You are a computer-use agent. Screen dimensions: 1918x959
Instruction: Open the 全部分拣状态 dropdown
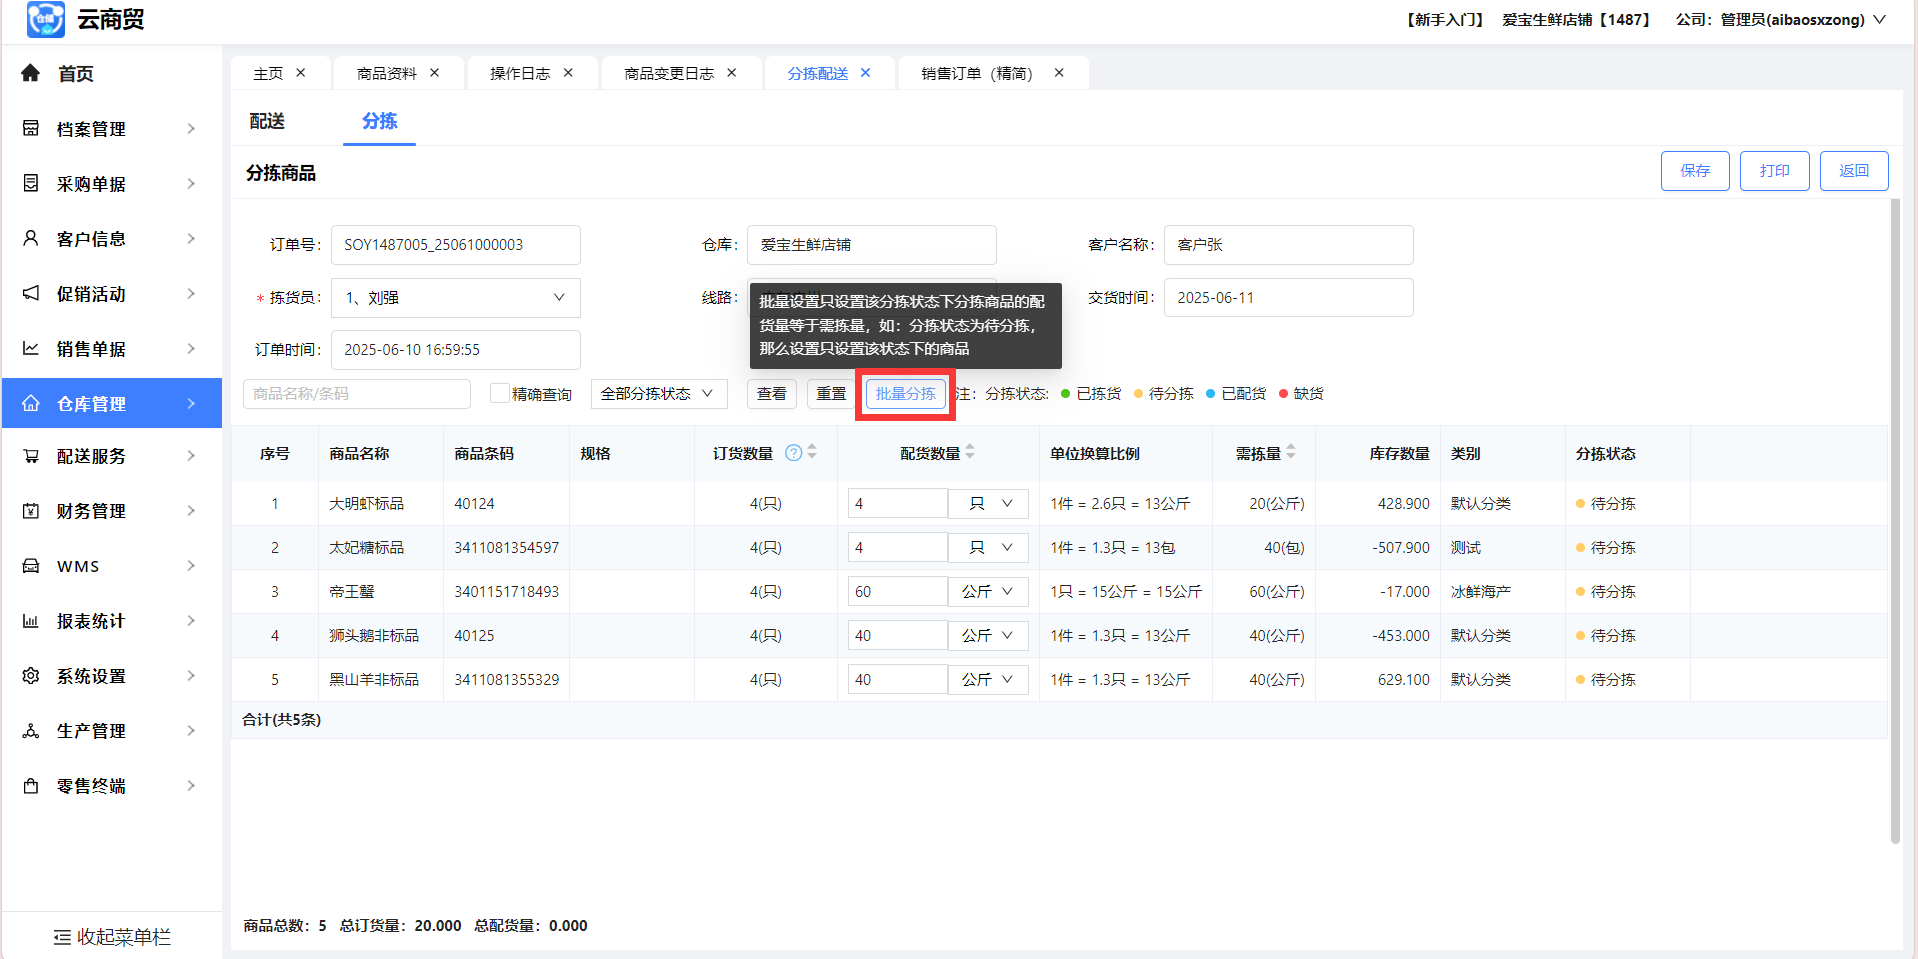tap(657, 394)
